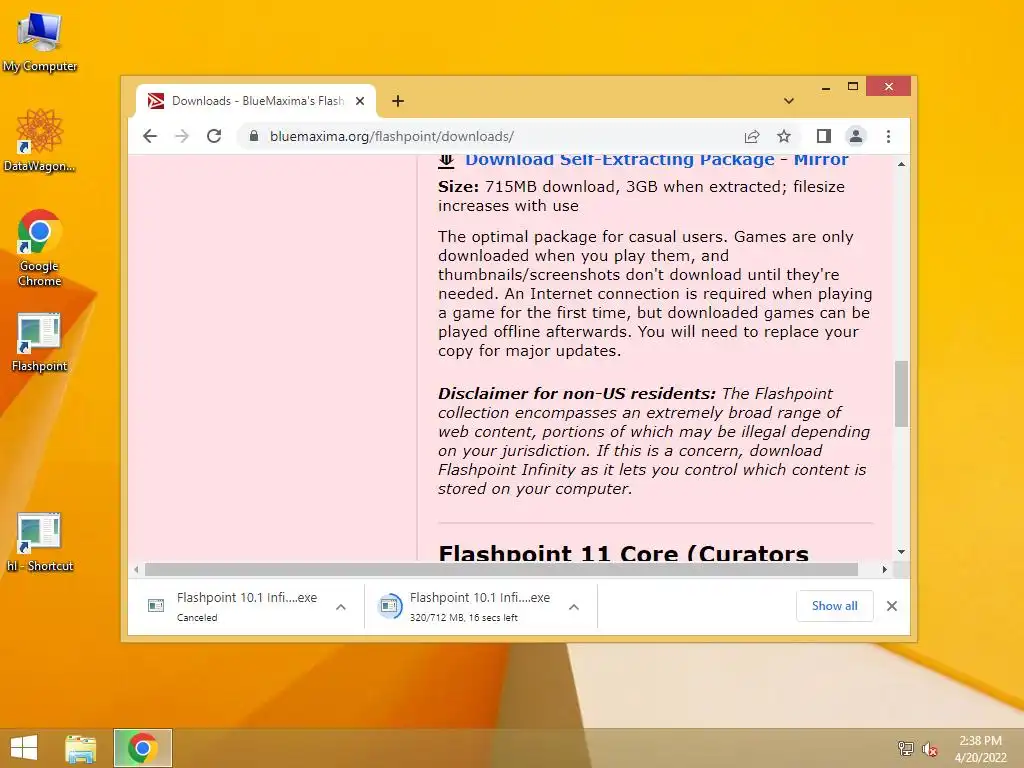Open the DataWagon desktop shortcut
Image resolution: width=1024 pixels, height=768 pixels.
(39, 140)
